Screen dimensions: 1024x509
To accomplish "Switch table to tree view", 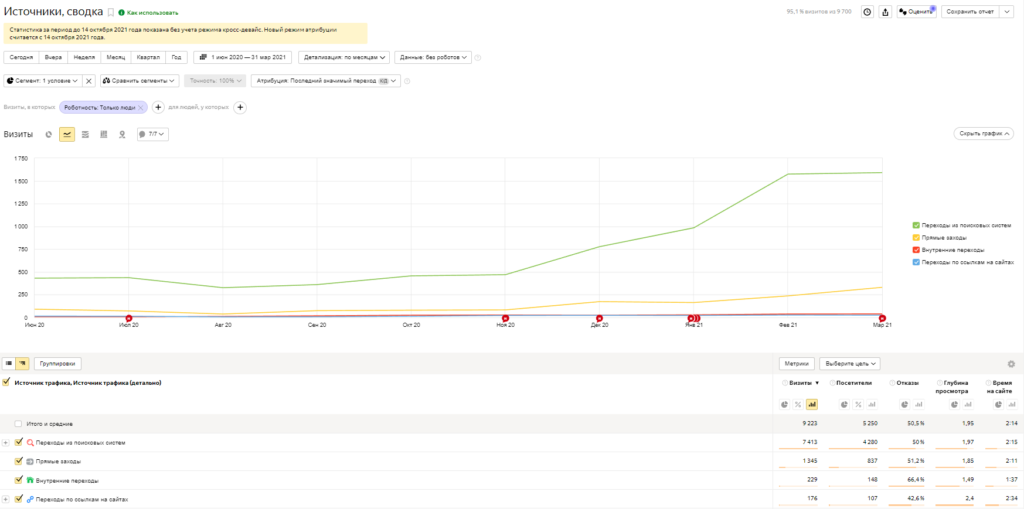I will (x=22, y=363).
